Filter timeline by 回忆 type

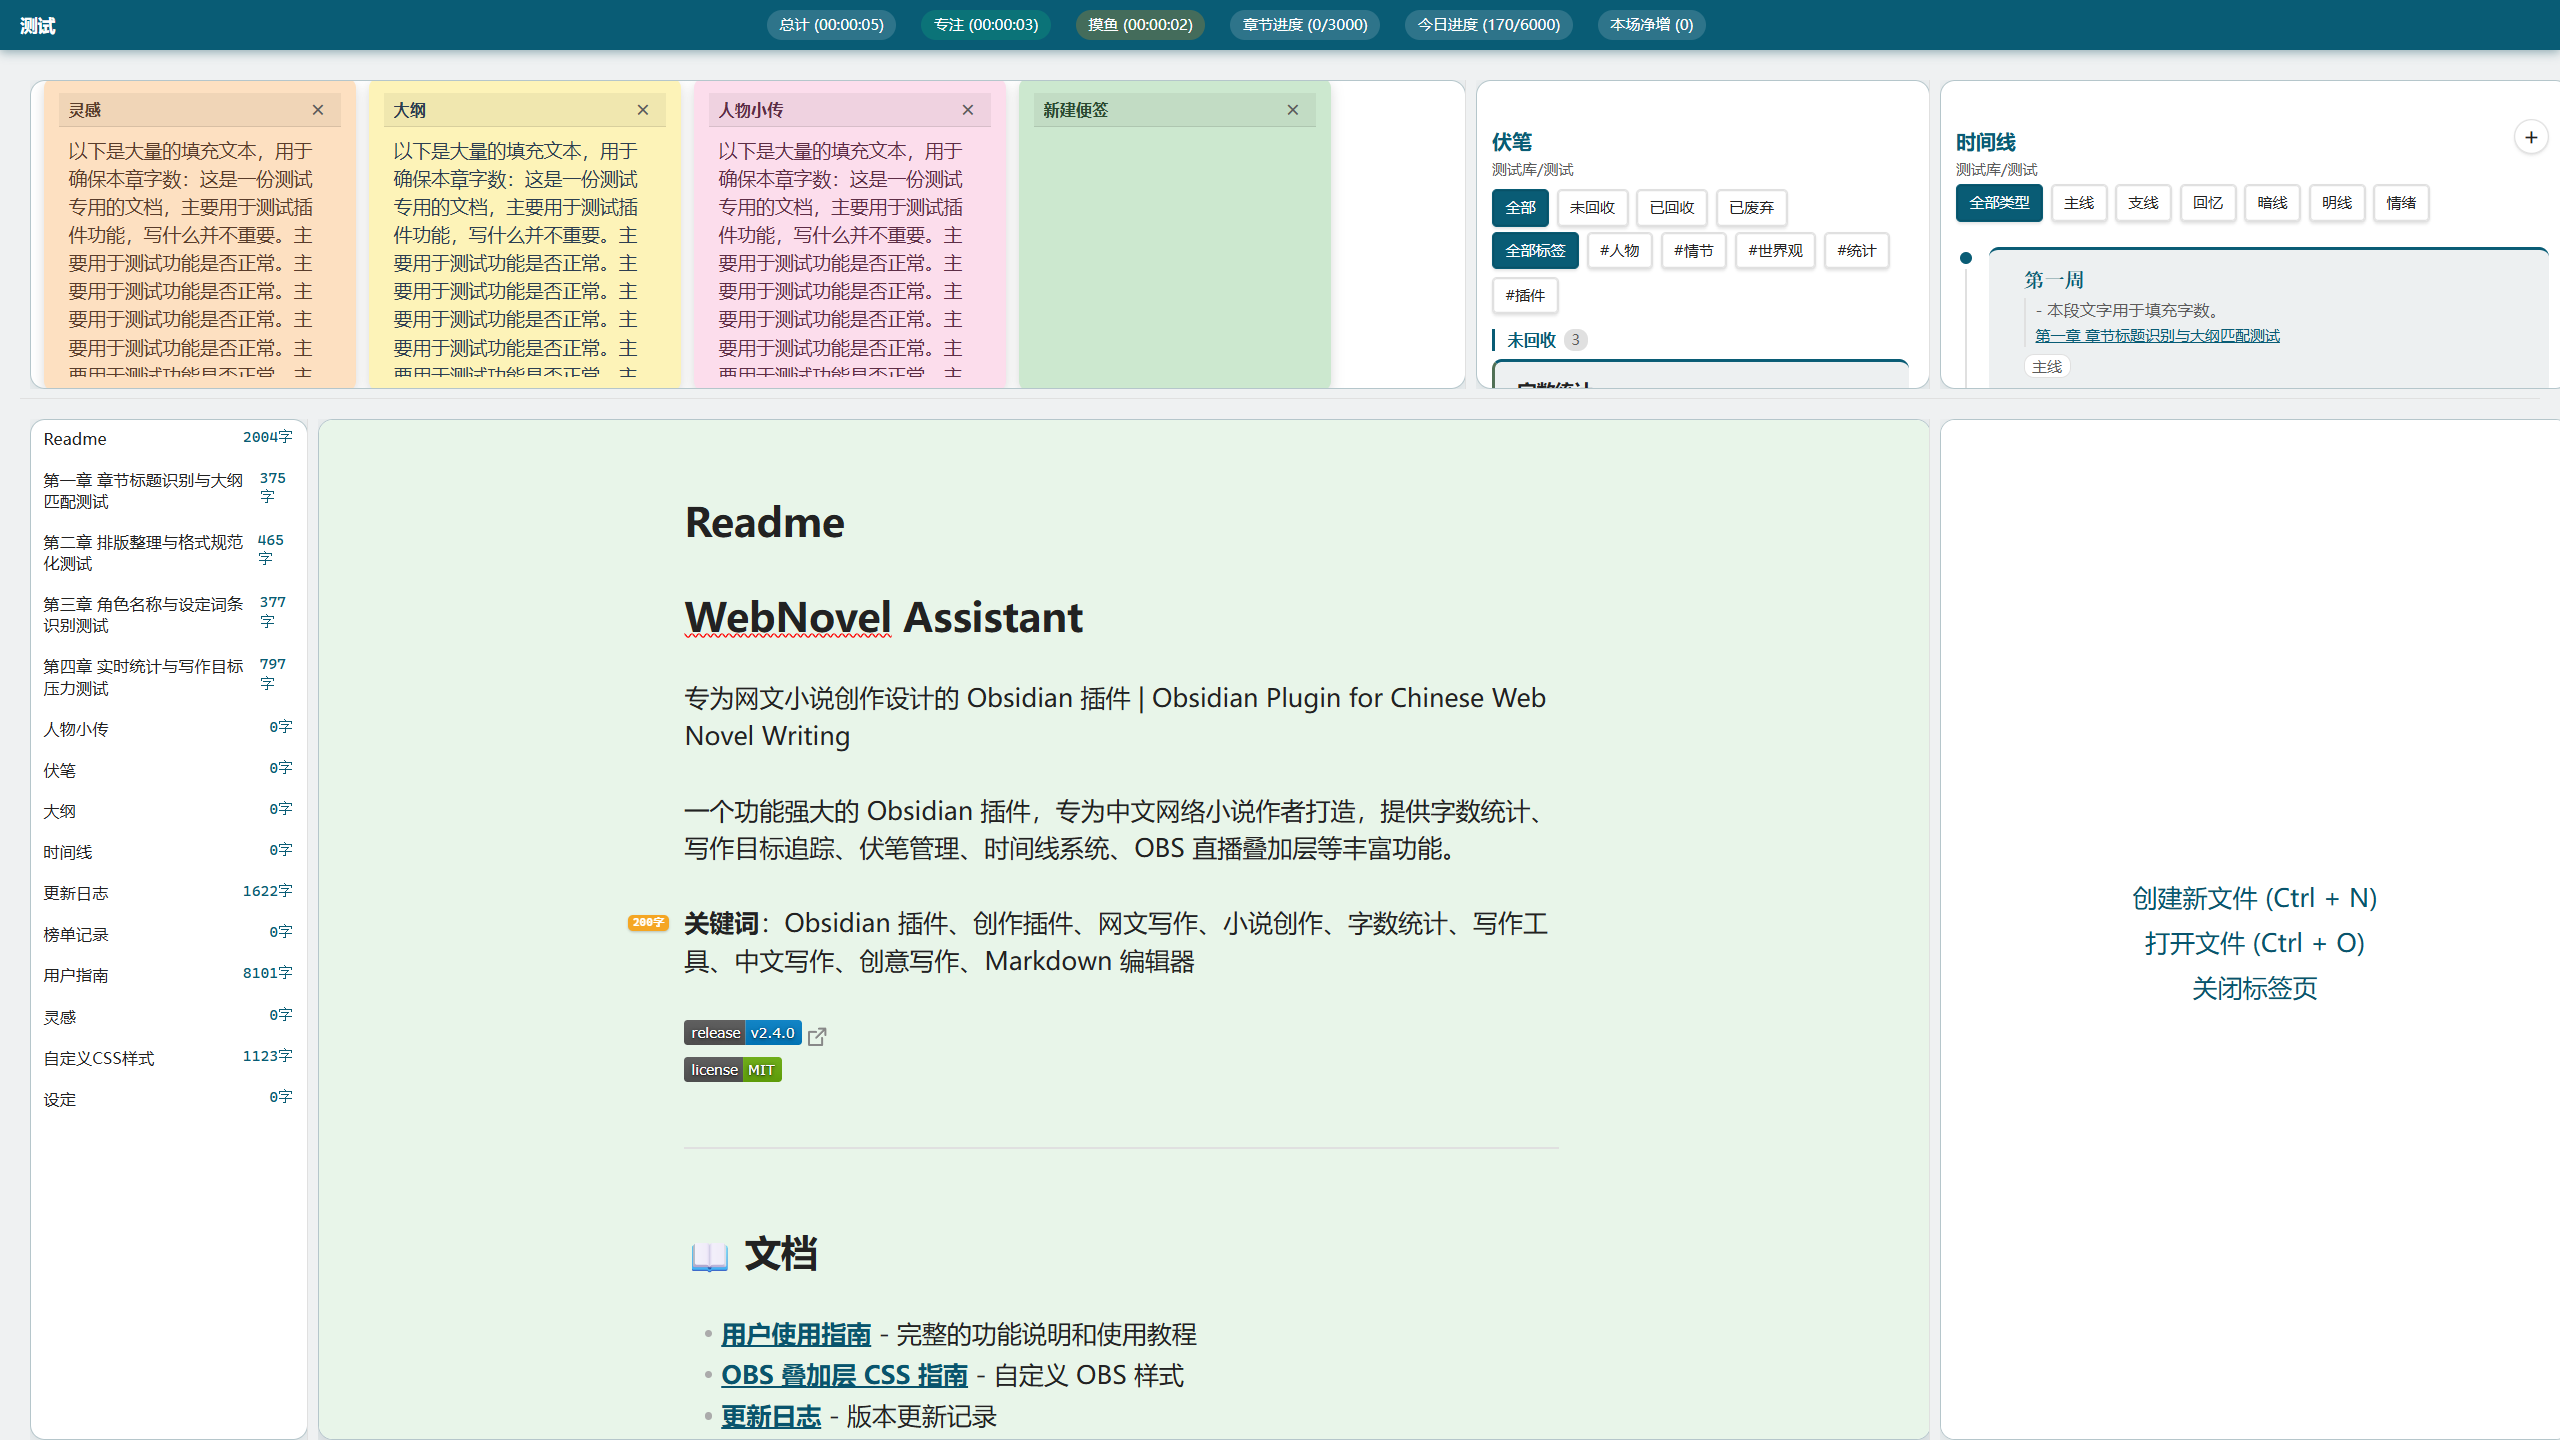[x=2208, y=203]
